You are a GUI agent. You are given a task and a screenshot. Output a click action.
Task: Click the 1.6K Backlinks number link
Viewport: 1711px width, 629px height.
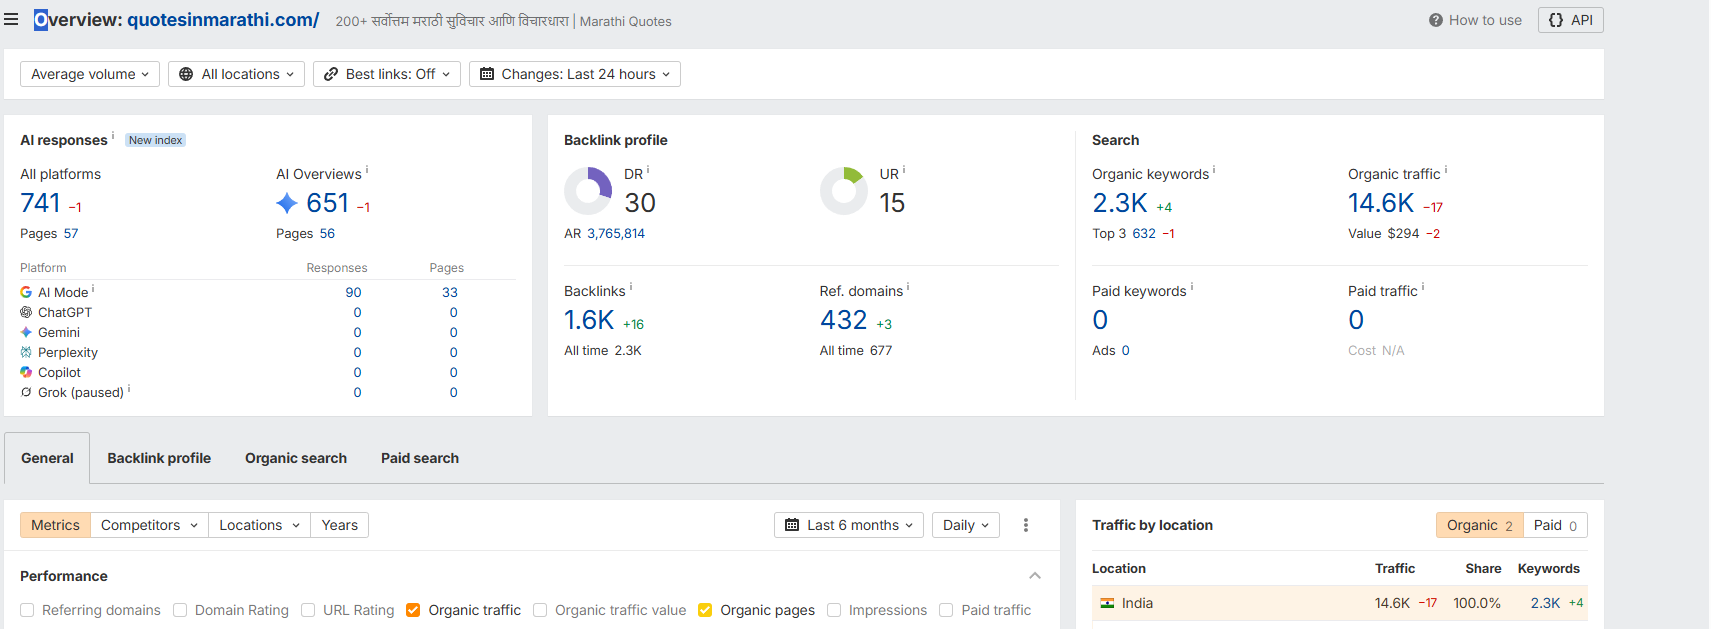tap(589, 320)
